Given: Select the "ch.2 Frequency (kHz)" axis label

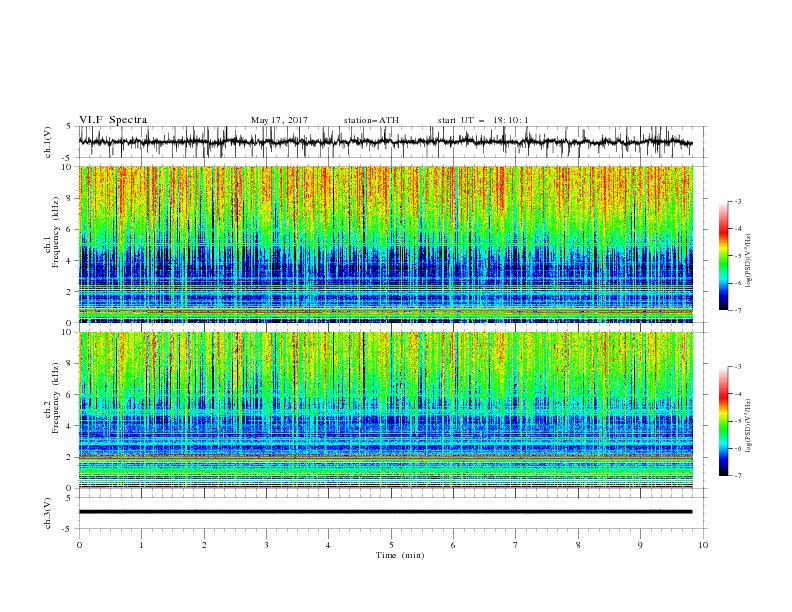Looking at the screenshot, I should (x=52, y=397).
